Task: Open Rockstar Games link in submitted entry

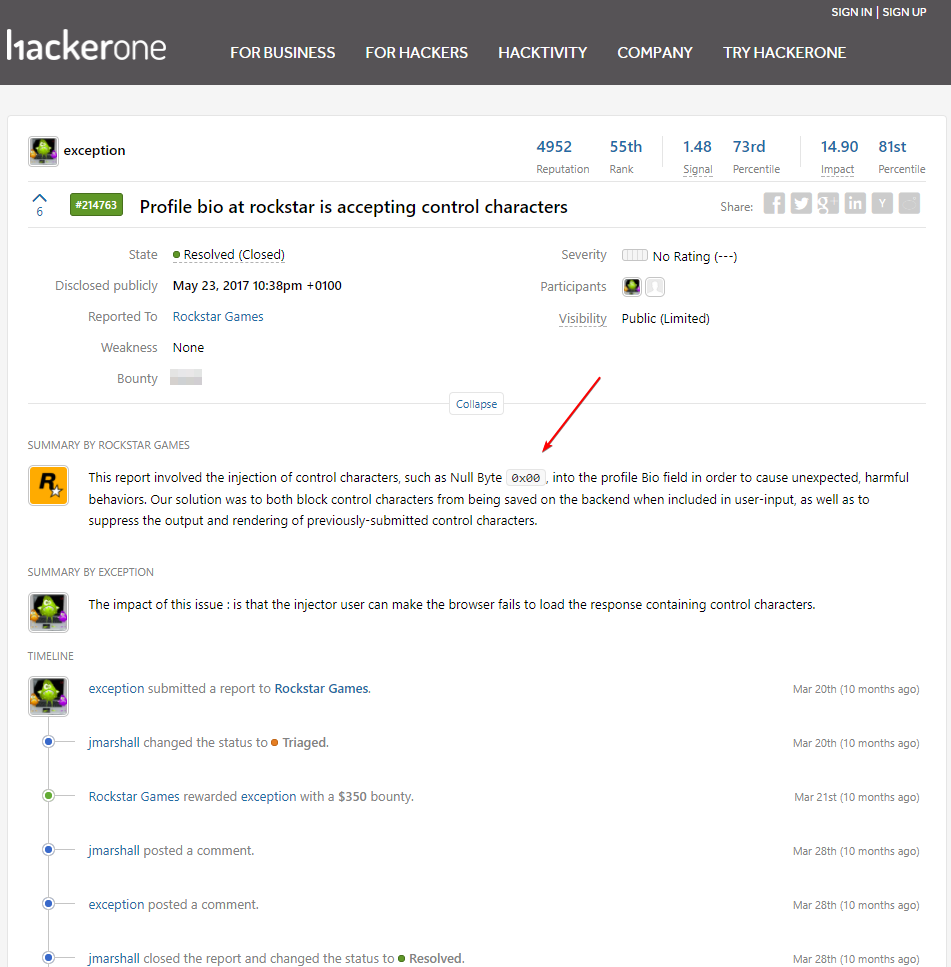Action: click(322, 689)
